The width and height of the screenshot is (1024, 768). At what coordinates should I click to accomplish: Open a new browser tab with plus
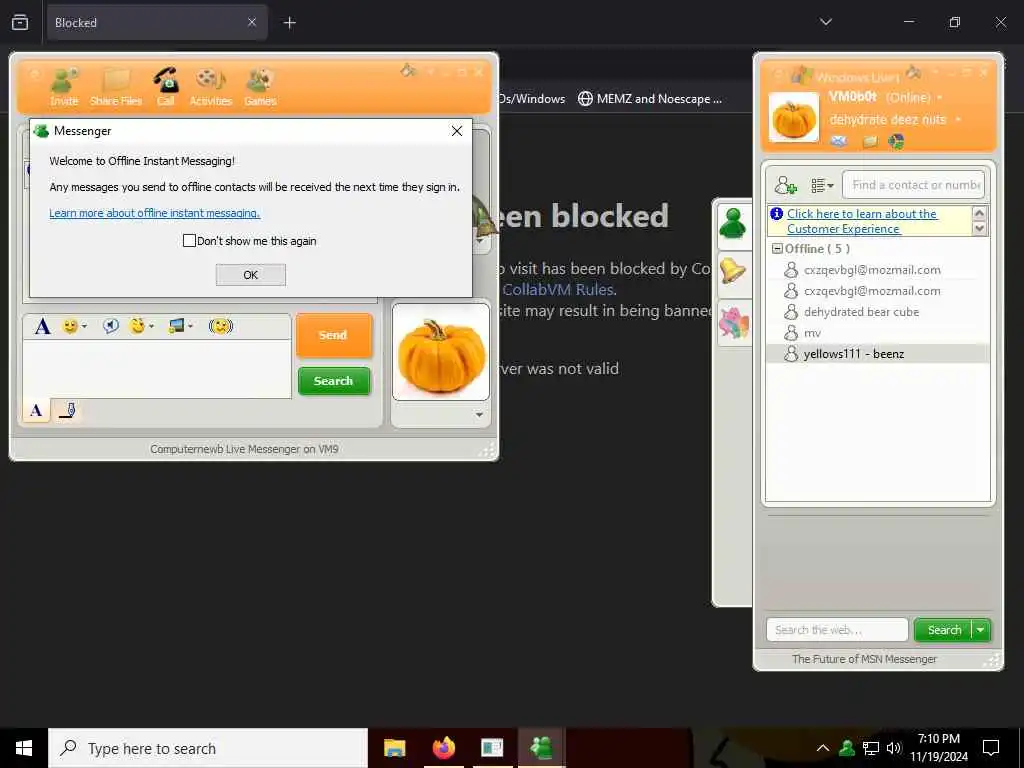click(x=289, y=23)
